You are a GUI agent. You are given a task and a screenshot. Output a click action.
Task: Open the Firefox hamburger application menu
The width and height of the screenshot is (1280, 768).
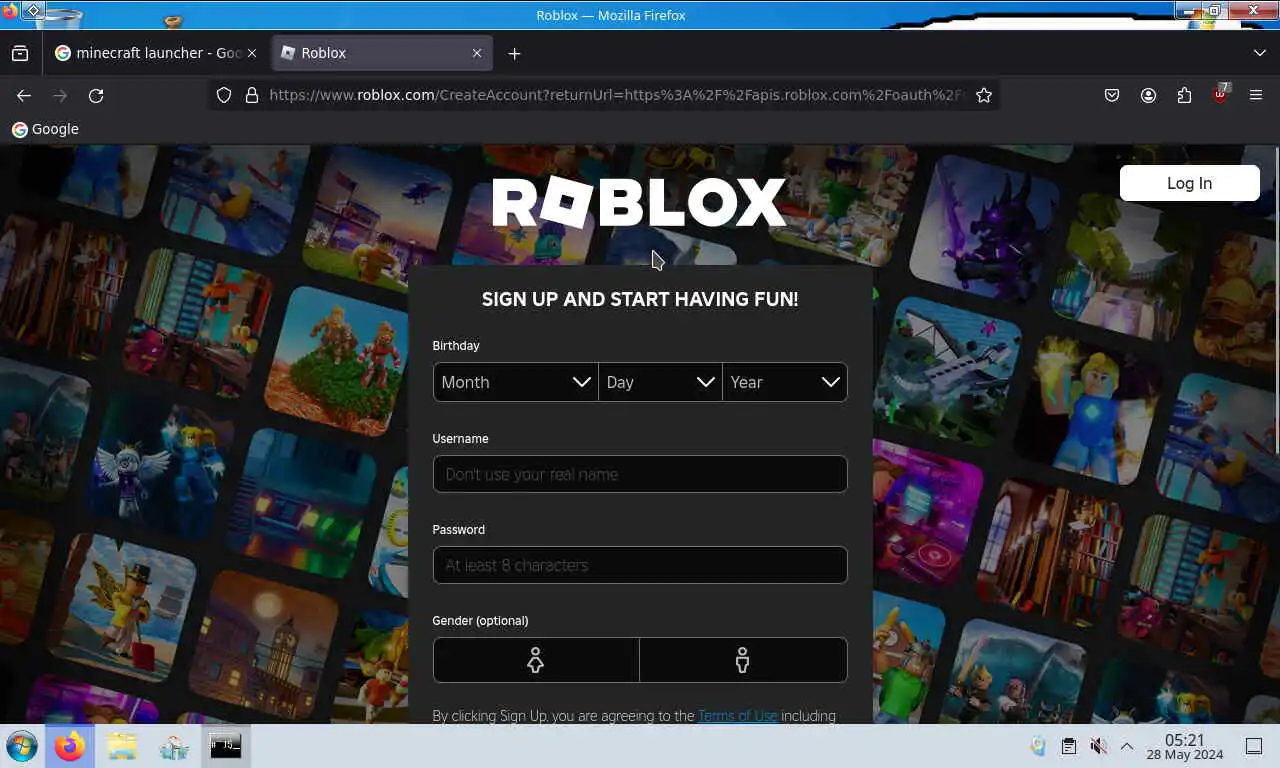click(x=1256, y=95)
